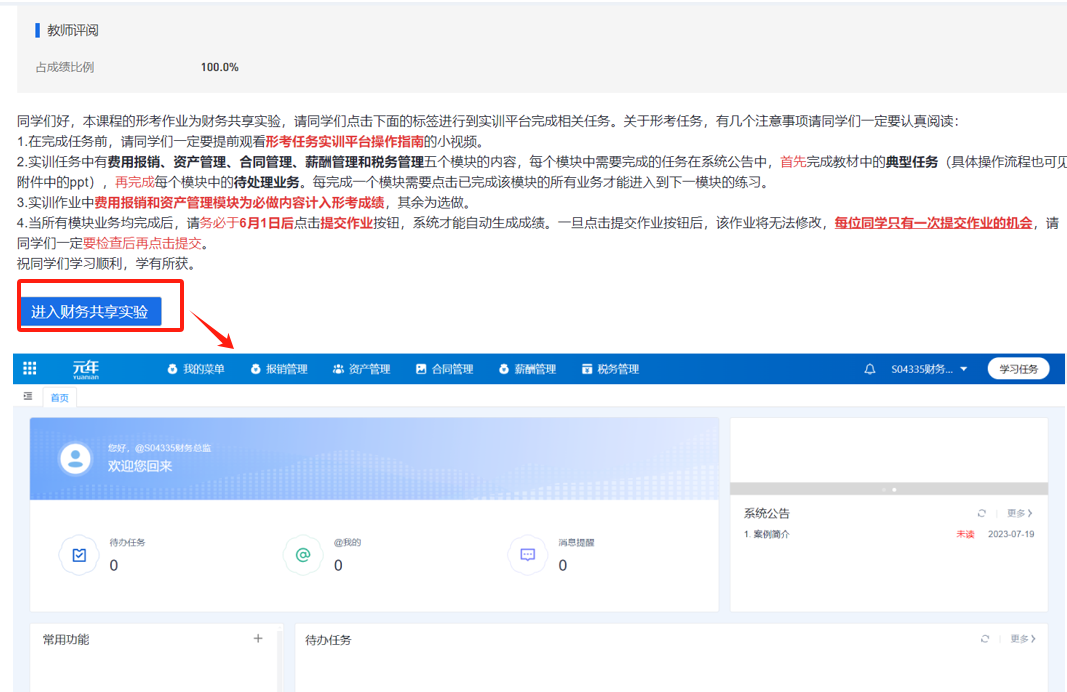Image resolution: width=1067 pixels, height=692 pixels.
Task: Refresh the 待办任务 list panel
Action: click(x=984, y=638)
